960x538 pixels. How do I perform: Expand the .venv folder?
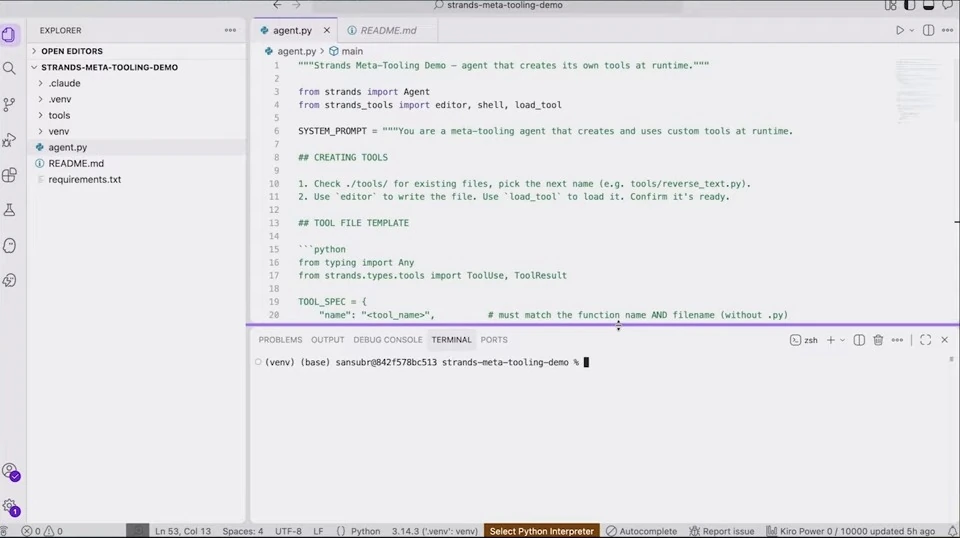pyautogui.click(x=59, y=99)
